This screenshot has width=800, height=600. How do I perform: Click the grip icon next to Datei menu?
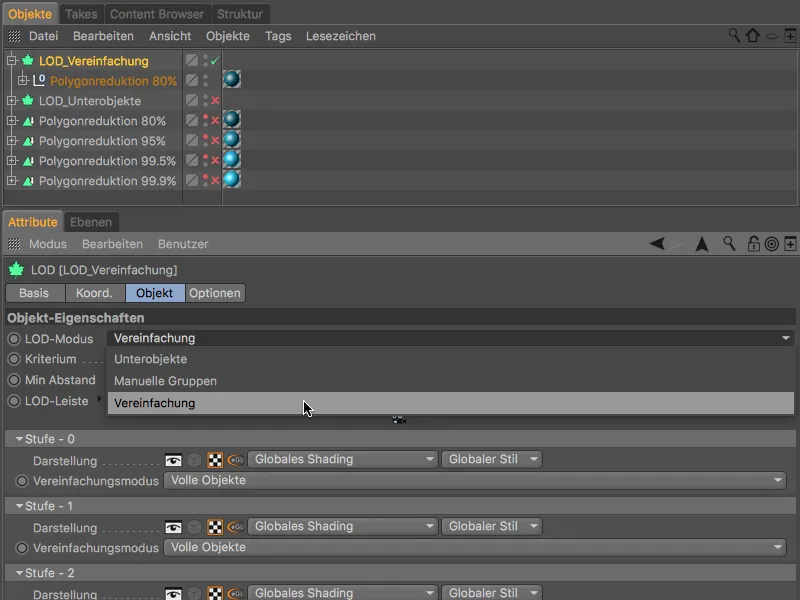point(14,36)
